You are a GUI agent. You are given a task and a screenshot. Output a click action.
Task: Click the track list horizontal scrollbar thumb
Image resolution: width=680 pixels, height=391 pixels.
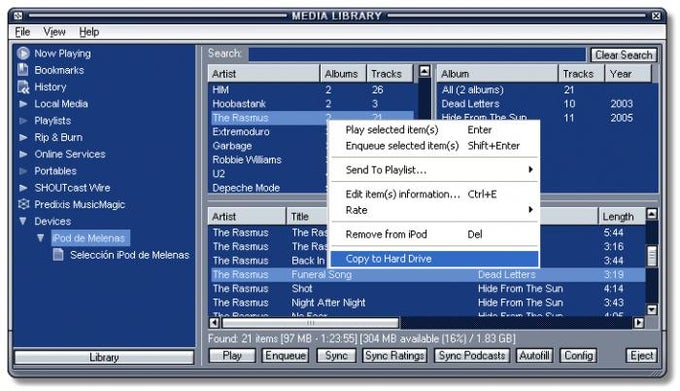[311, 323]
